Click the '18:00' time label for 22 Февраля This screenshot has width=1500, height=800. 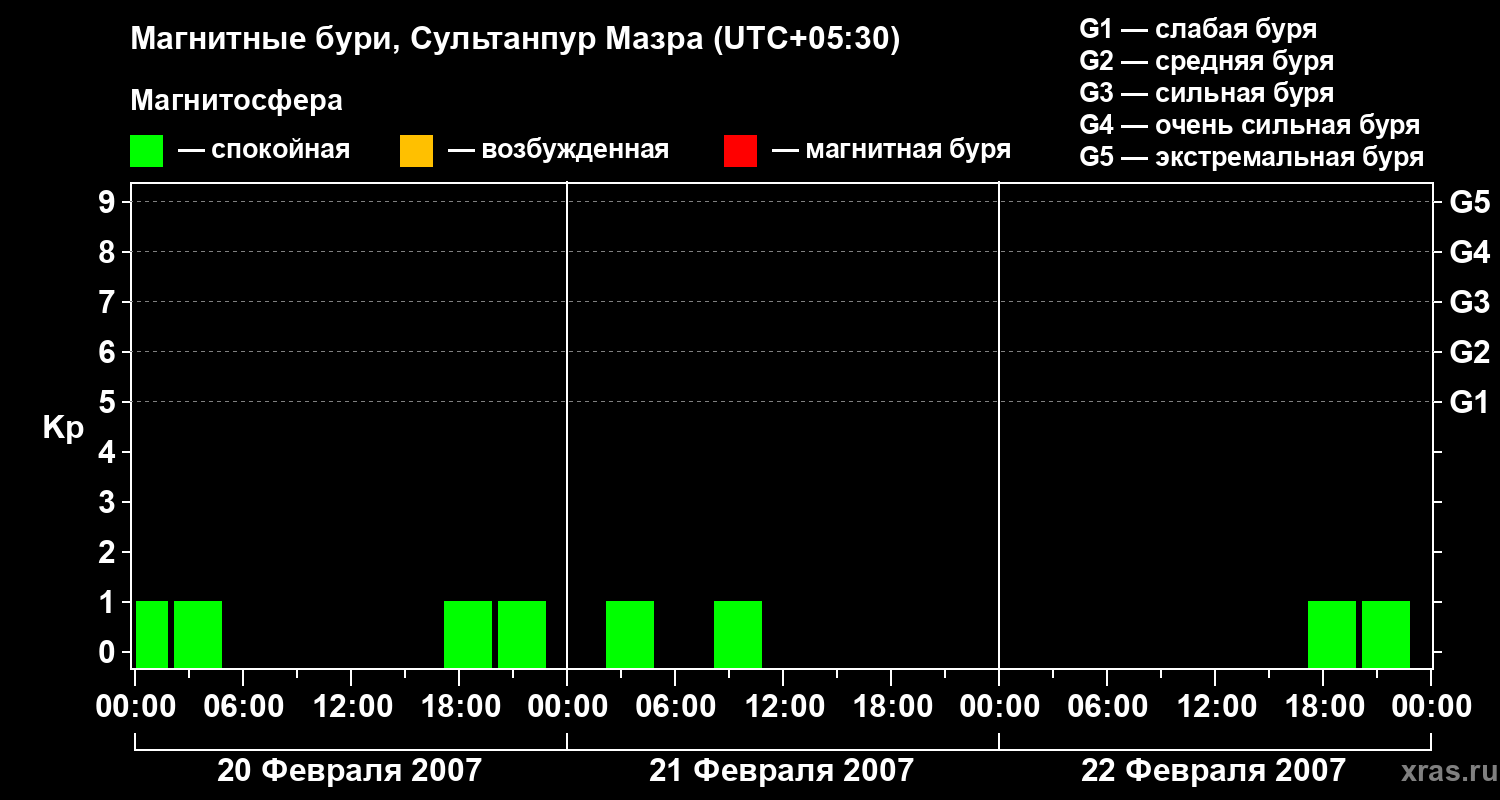click(x=1323, y=707)
